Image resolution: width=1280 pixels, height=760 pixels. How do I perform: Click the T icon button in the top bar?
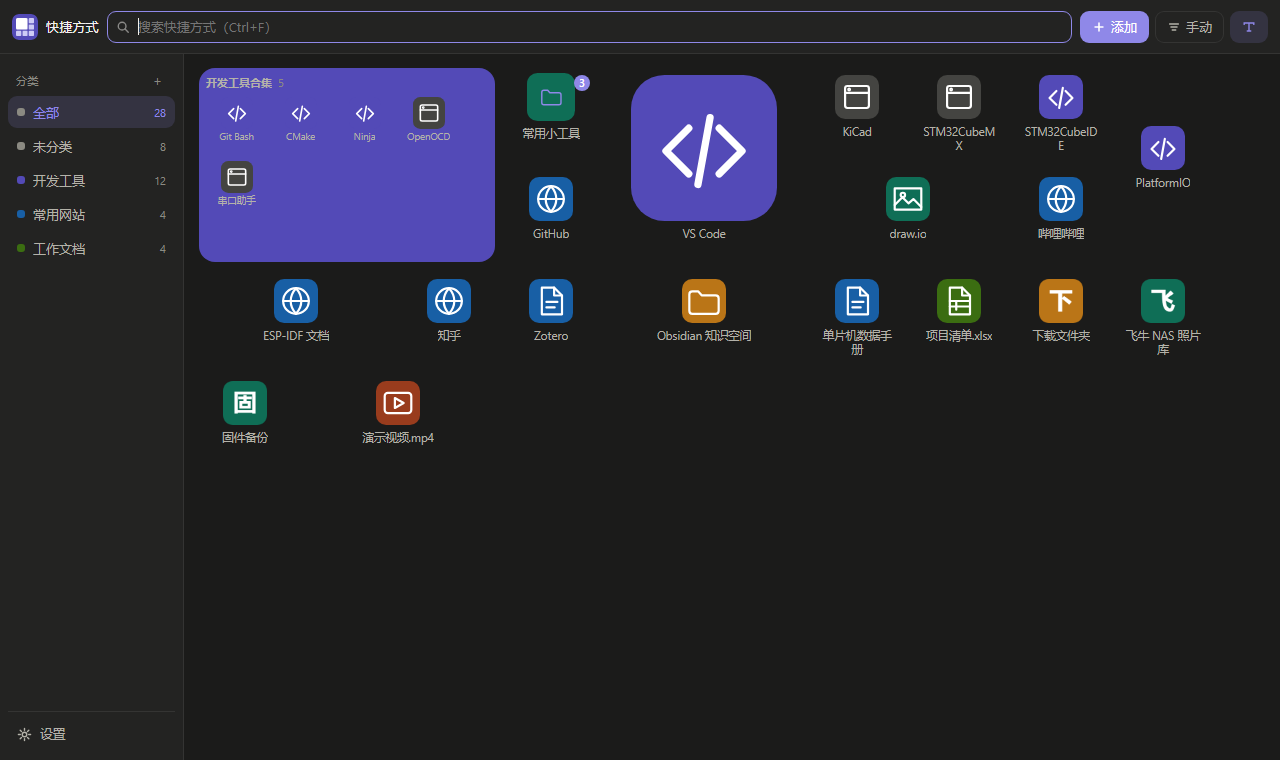pos(1249,27)
